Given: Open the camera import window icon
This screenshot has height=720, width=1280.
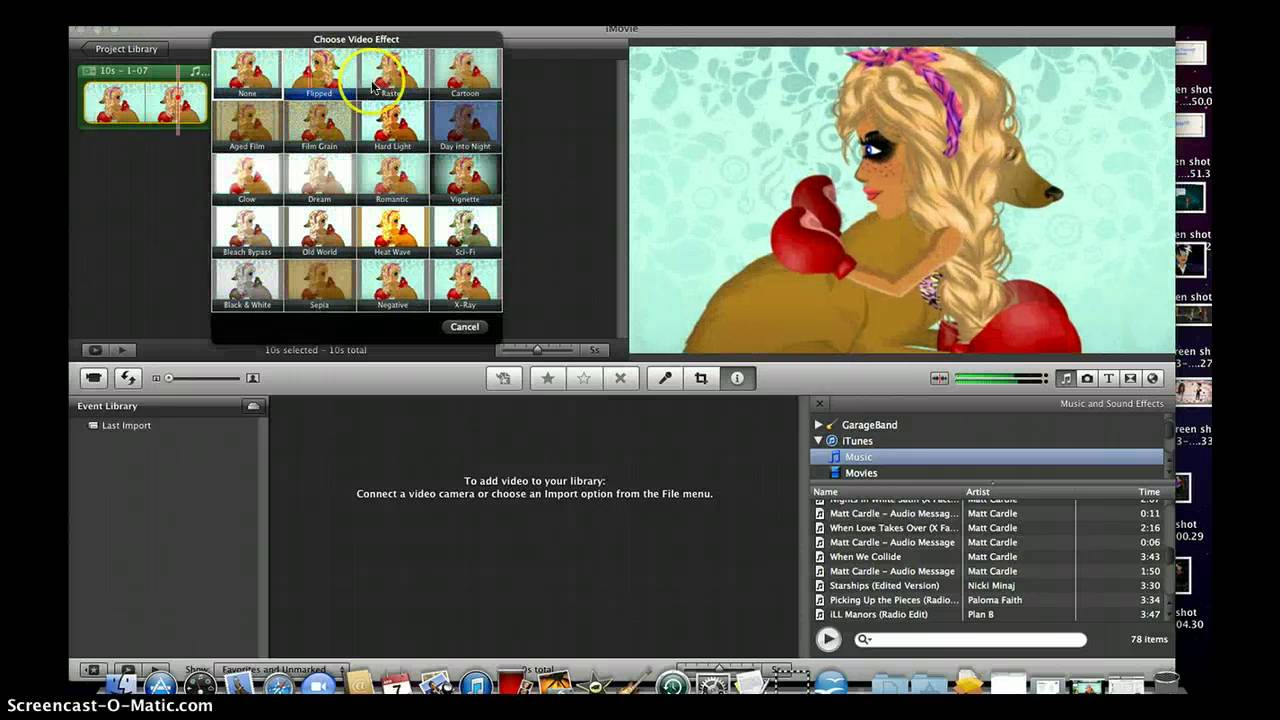Looking at the screenshot, I should (94, 378).
